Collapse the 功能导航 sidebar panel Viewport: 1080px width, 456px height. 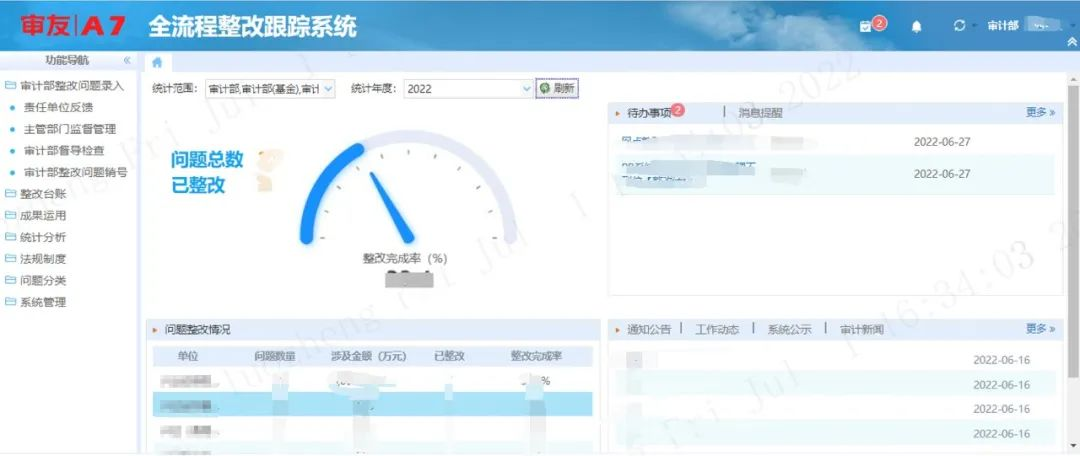pos(127,61)
